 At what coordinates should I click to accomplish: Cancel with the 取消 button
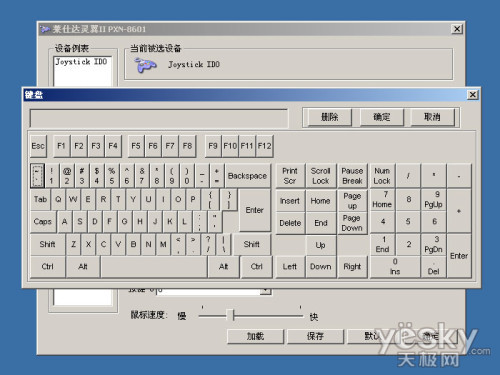point(432,117)
